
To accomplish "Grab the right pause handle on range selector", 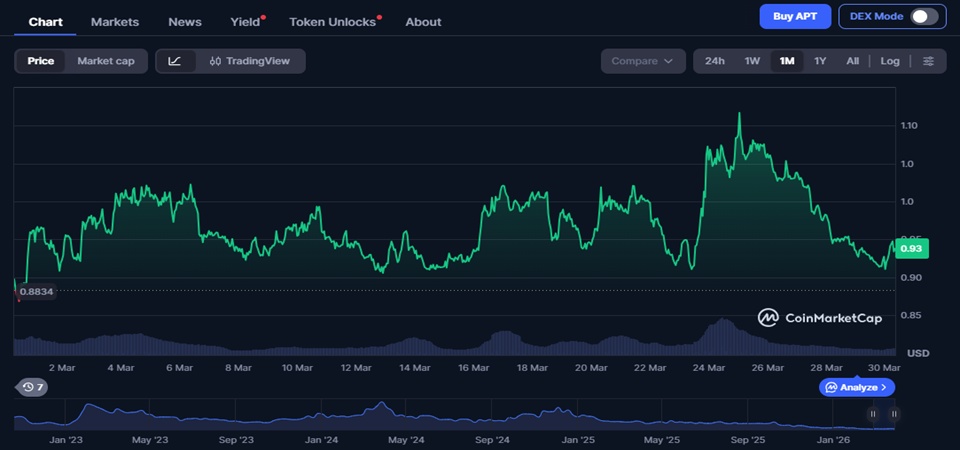I will pos(894,414).
